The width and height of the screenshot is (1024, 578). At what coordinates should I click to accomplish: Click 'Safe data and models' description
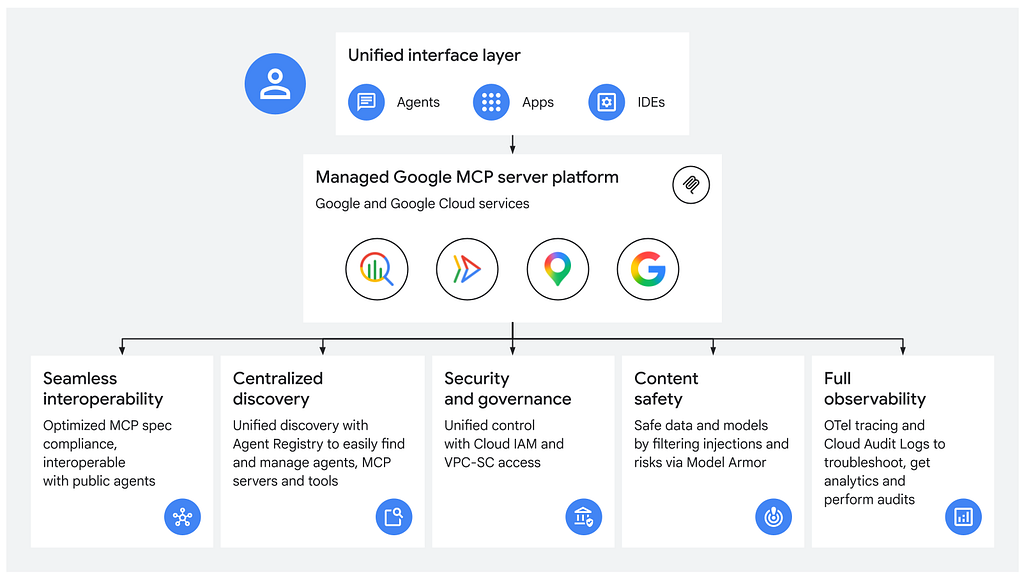tap(711, 444)
